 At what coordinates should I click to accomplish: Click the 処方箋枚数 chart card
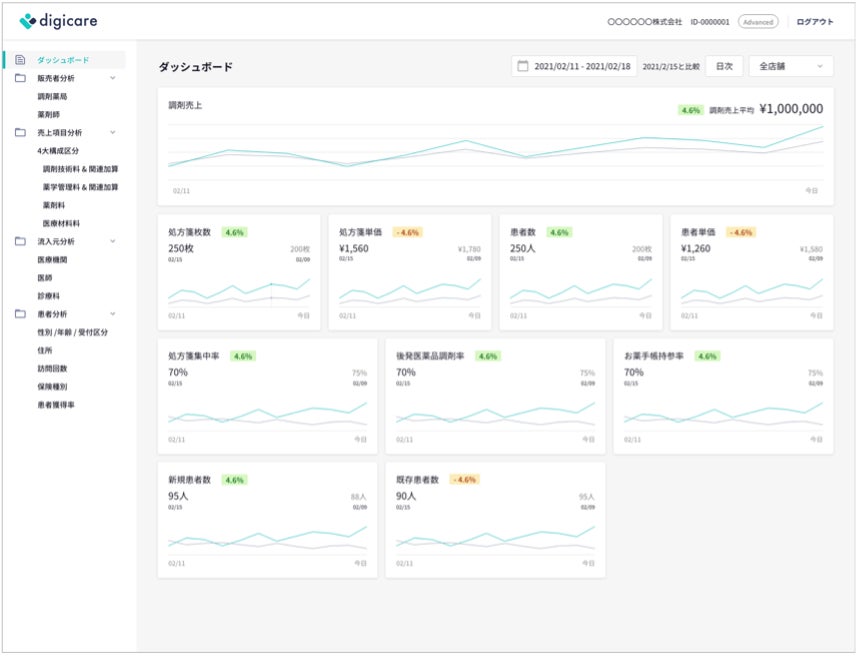coord(239,272)
